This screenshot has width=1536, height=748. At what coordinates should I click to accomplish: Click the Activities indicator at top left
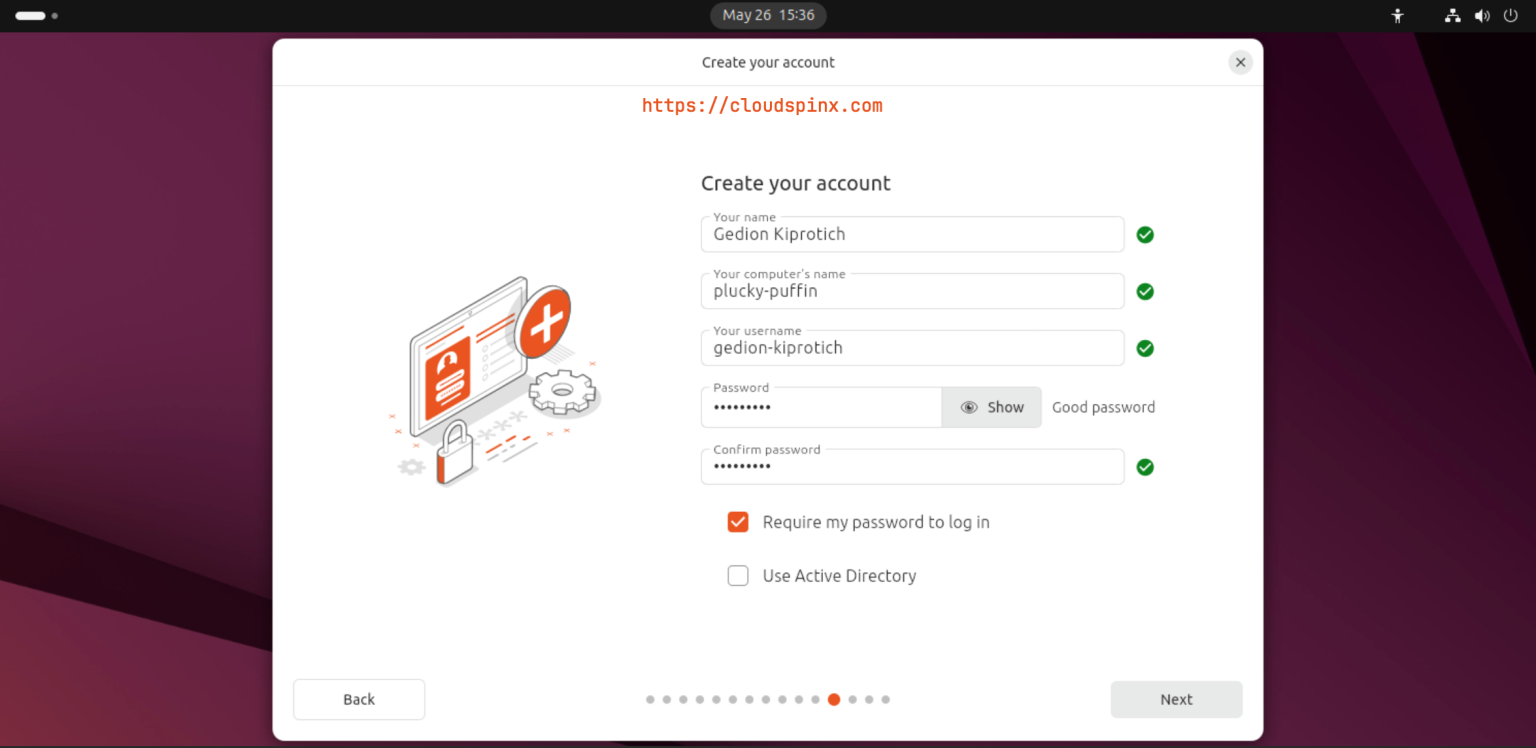point(27,15)
